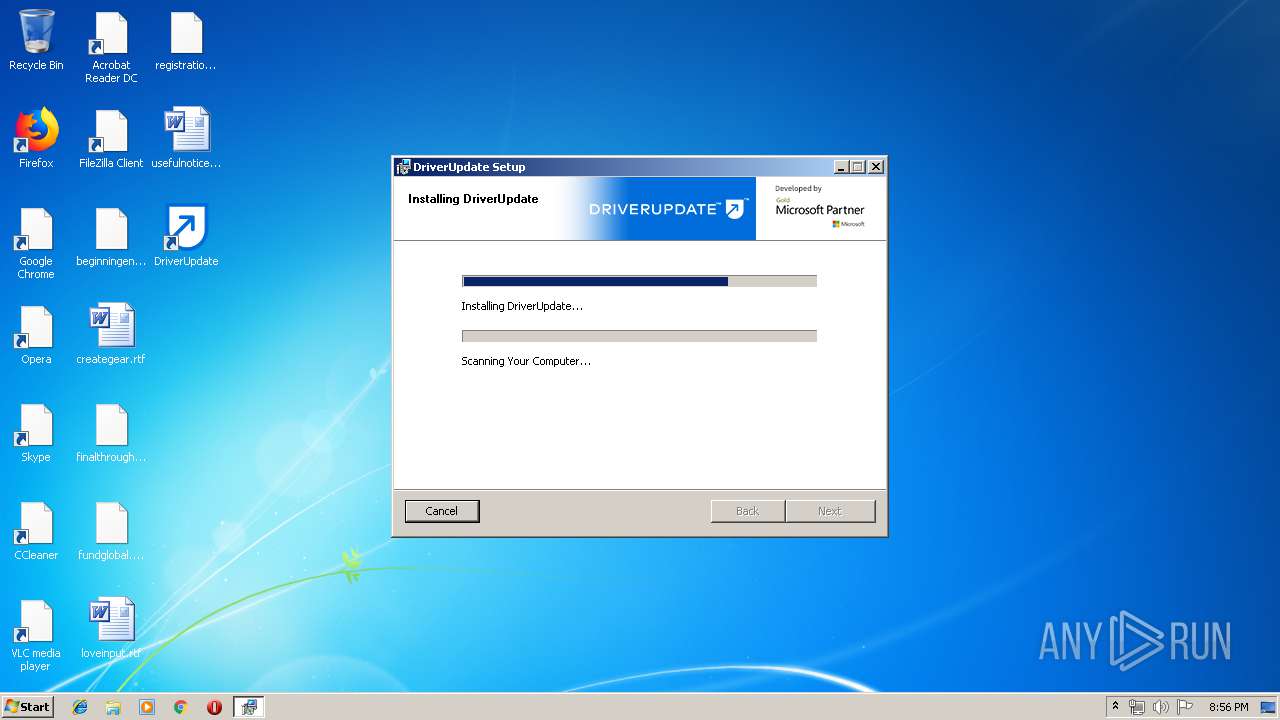The height and width of the screenshot is (720, 1280).
Task: Click the Microsoft Partner badge
Action: [x=820, y=207]
